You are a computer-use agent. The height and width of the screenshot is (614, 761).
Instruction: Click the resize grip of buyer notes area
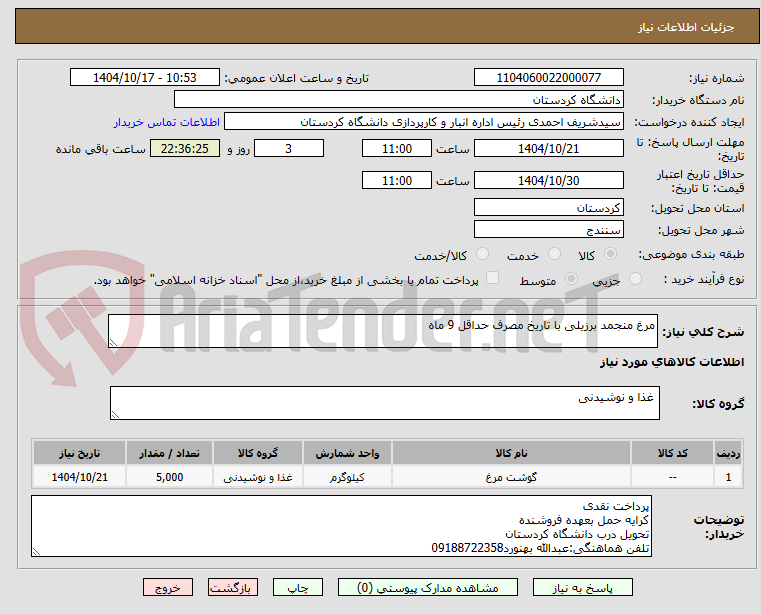click(36, 551)
